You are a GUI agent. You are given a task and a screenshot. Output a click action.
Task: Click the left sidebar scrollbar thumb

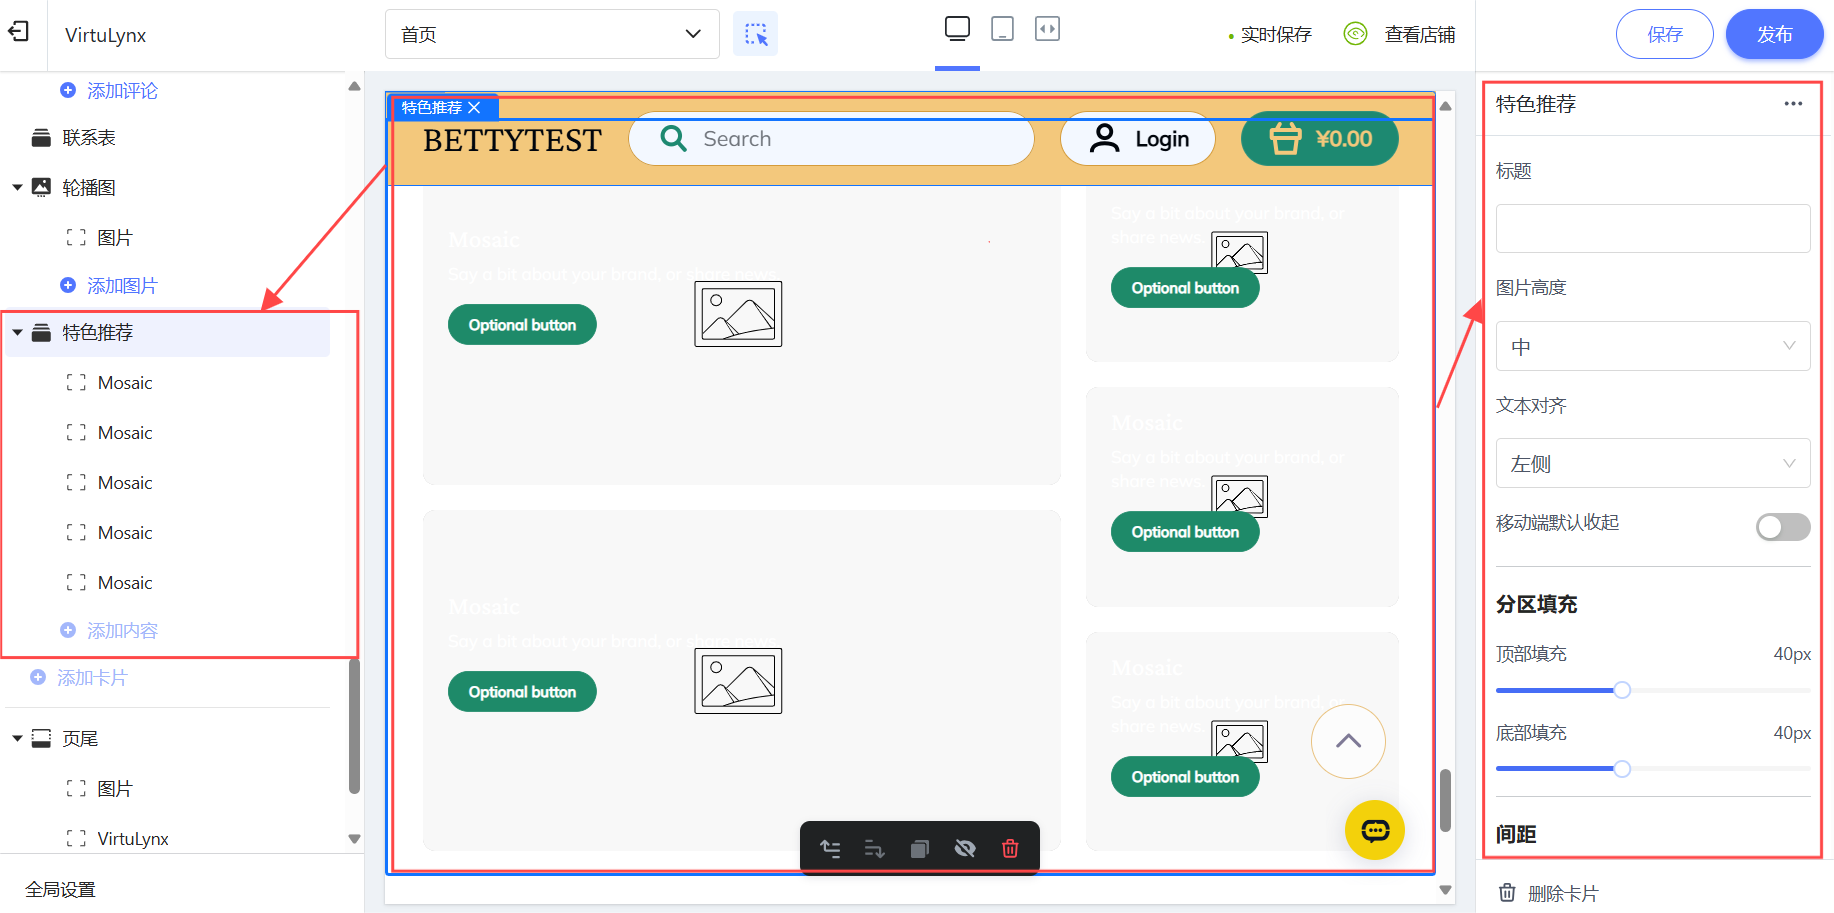point(354,726)
